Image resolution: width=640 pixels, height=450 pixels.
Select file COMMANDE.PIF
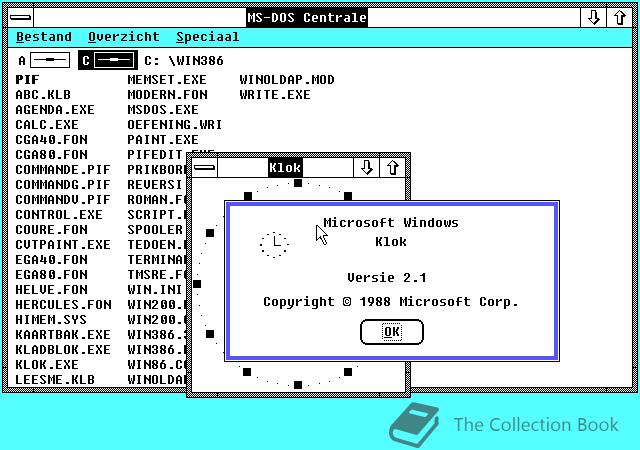pyautogui.click(x=63, y=170)
